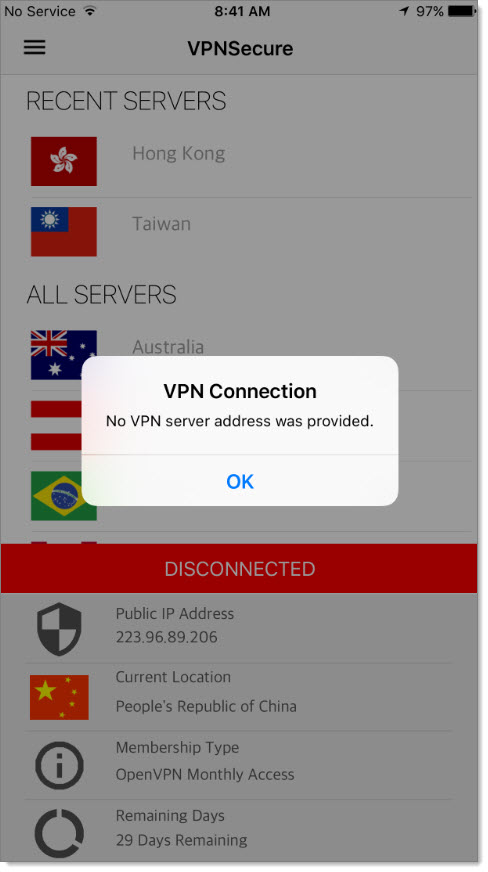Tap the battery icon in status bar
The height and width of the screenshot is (872, 488).
pyautogui.click(x=462, y=11)
